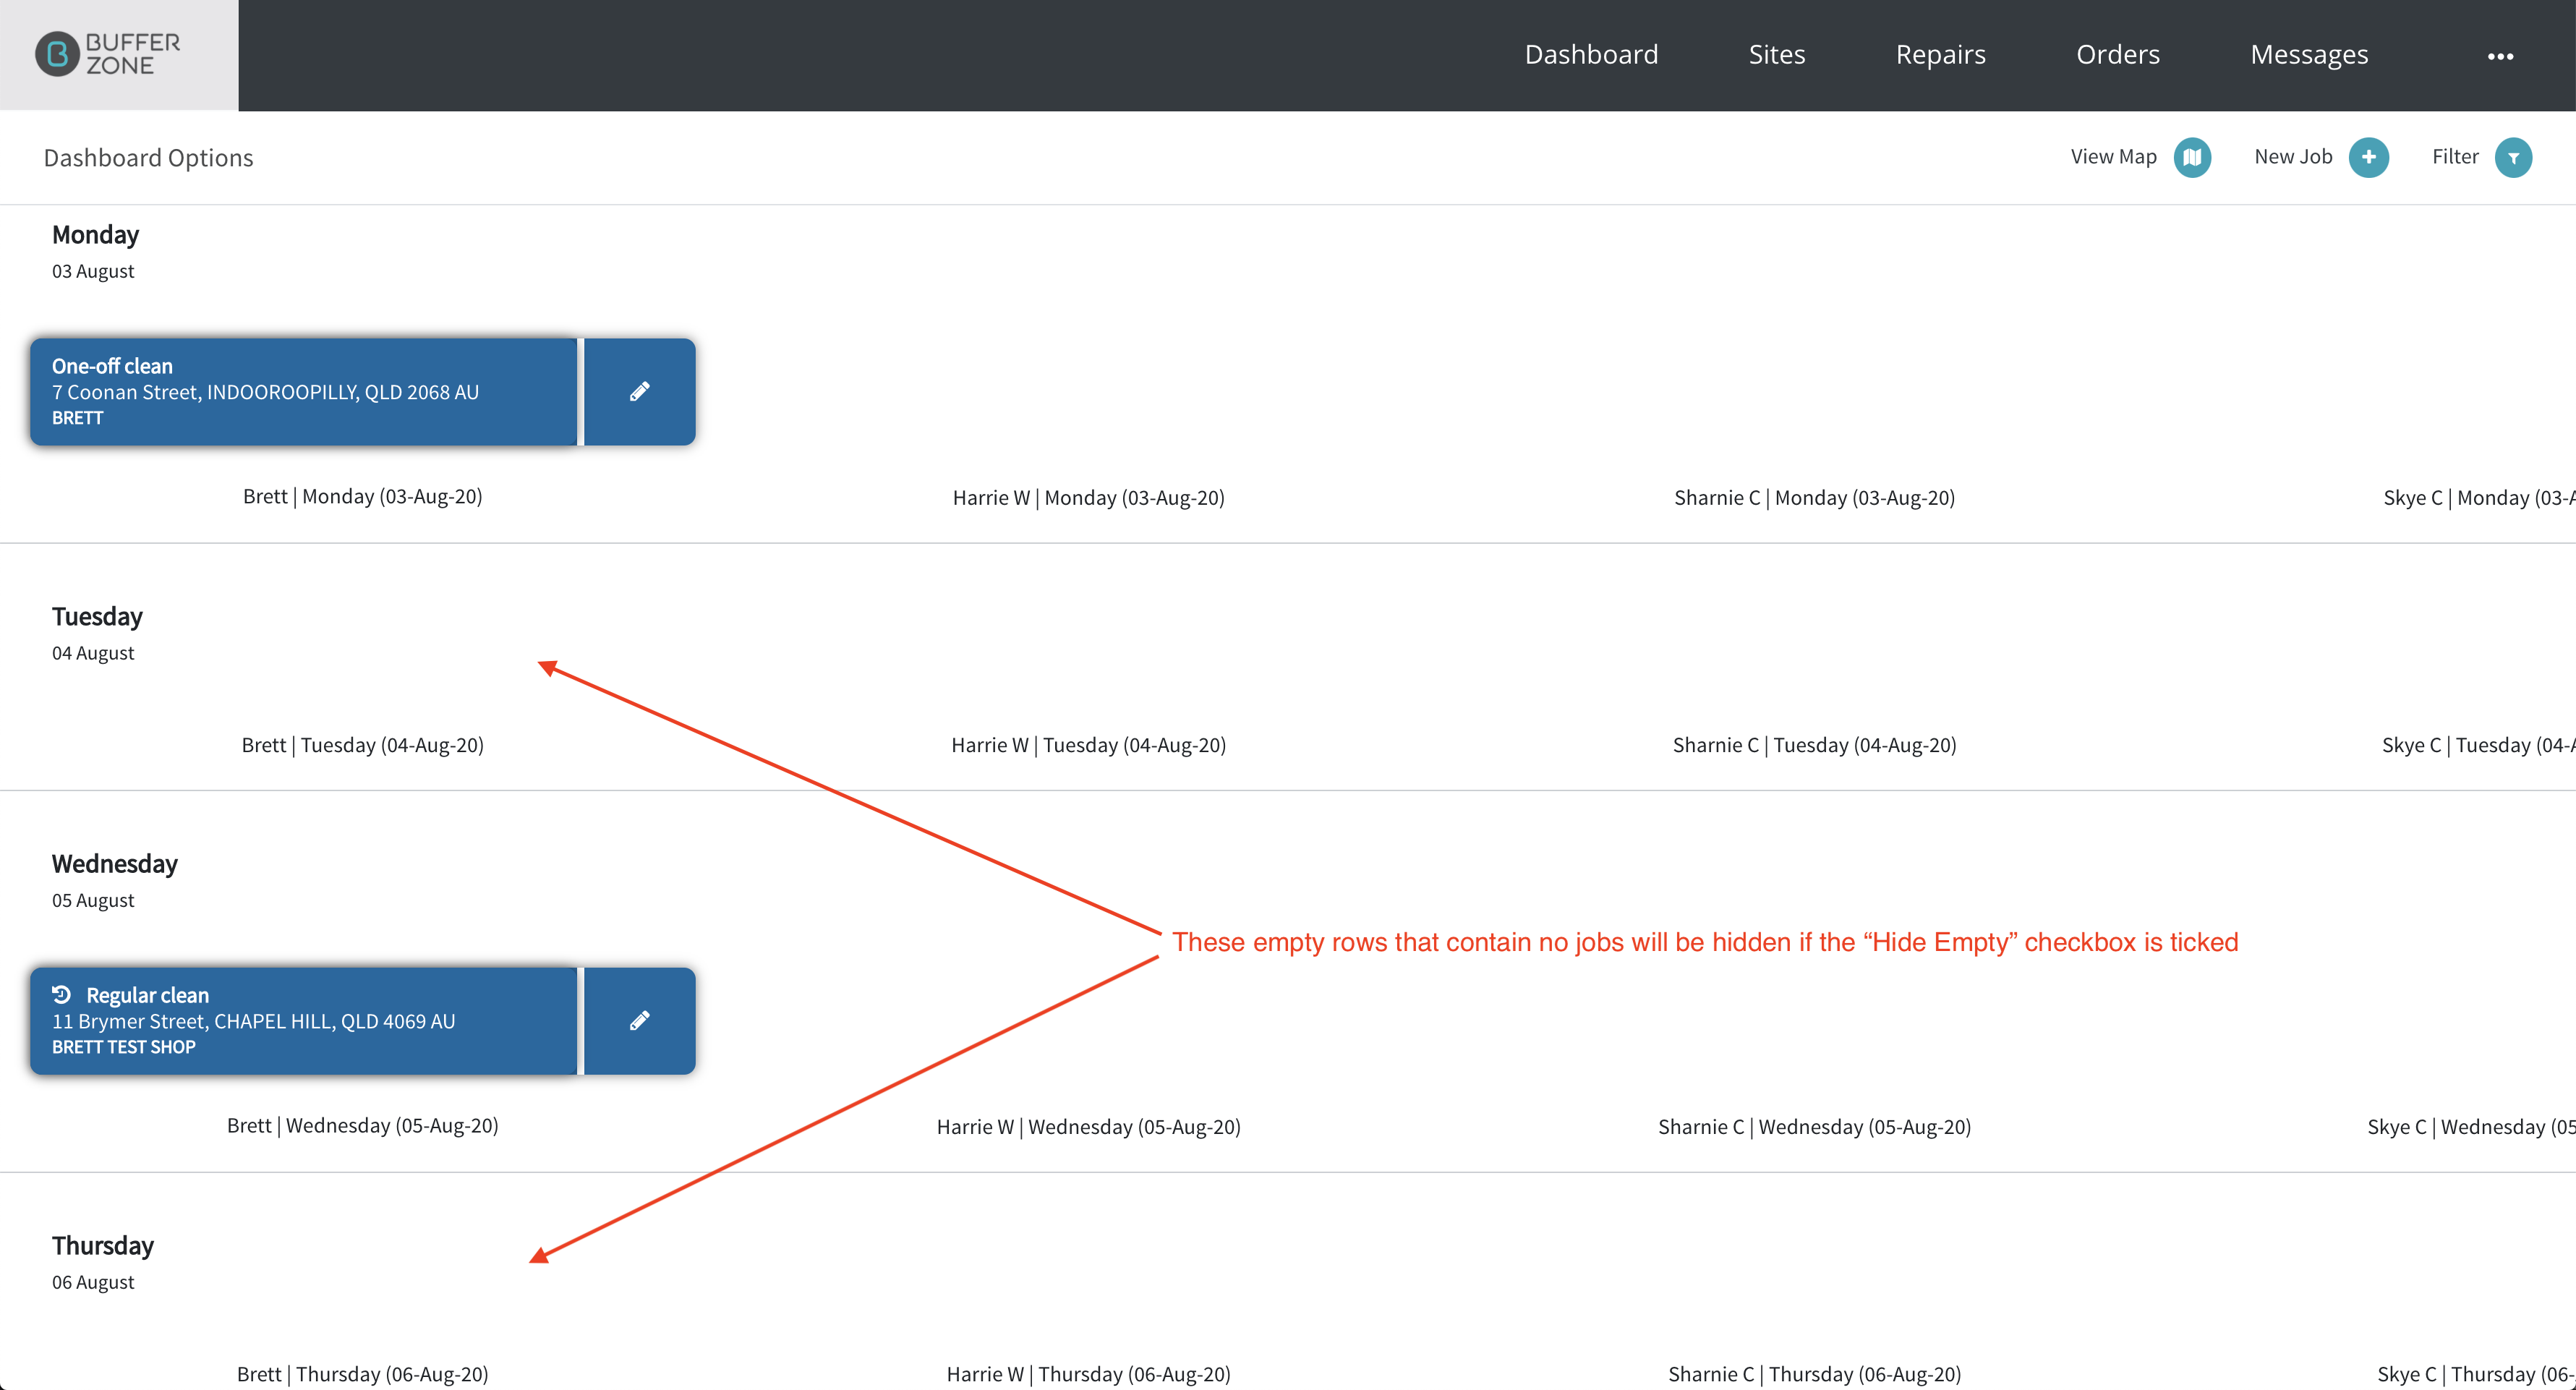Open the Repairs menu item
The height and width of the screenshot is (1390, 2576).
[1940, 54]
